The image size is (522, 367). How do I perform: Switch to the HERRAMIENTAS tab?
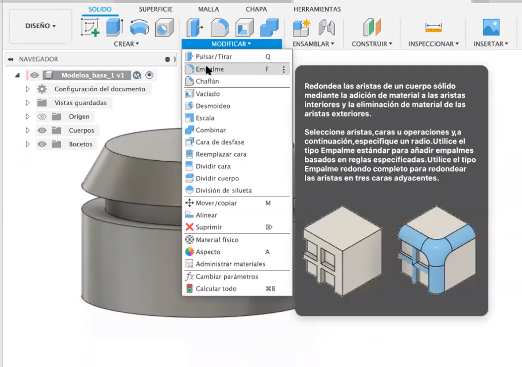click(317, 9)
